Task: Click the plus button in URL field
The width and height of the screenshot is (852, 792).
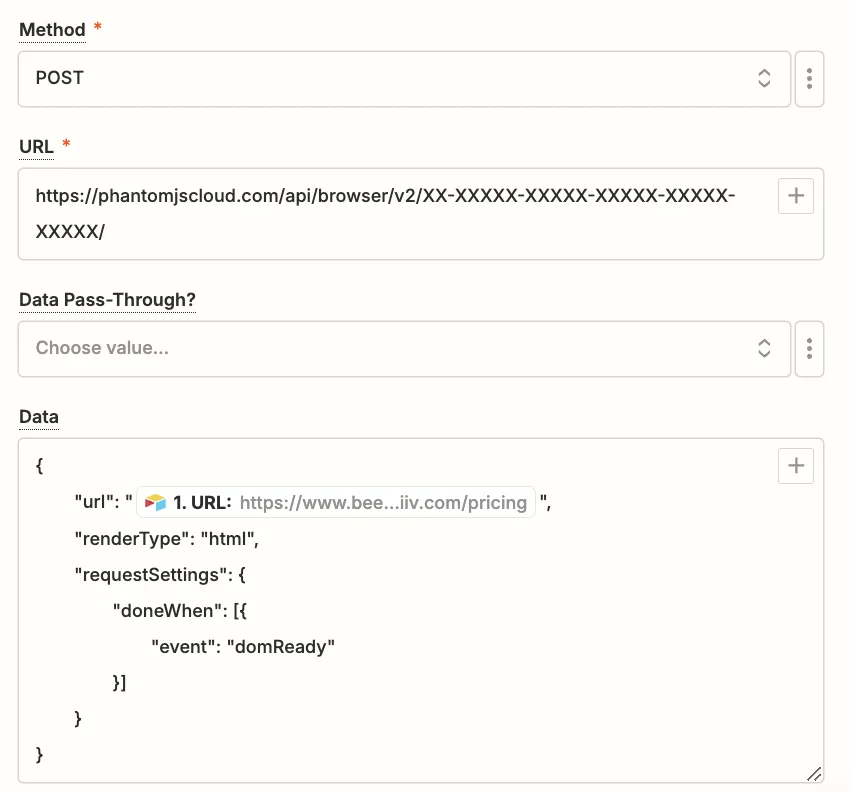Action: tap(795, 196)
